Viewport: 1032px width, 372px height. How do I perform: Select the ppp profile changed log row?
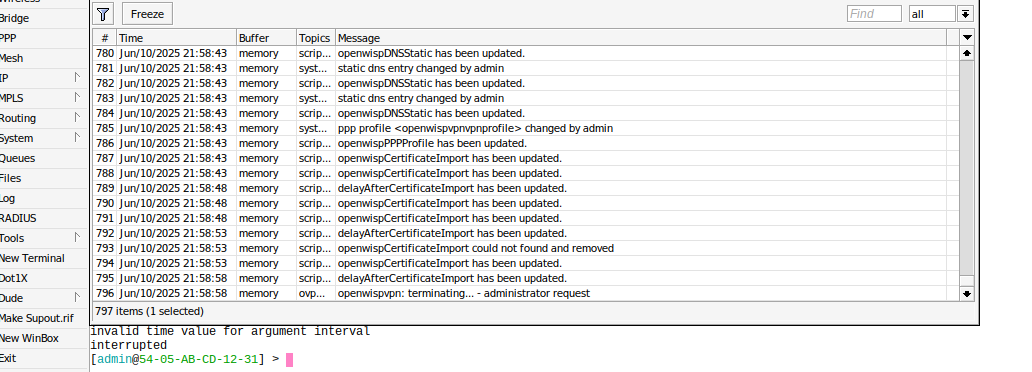(525, 128)
